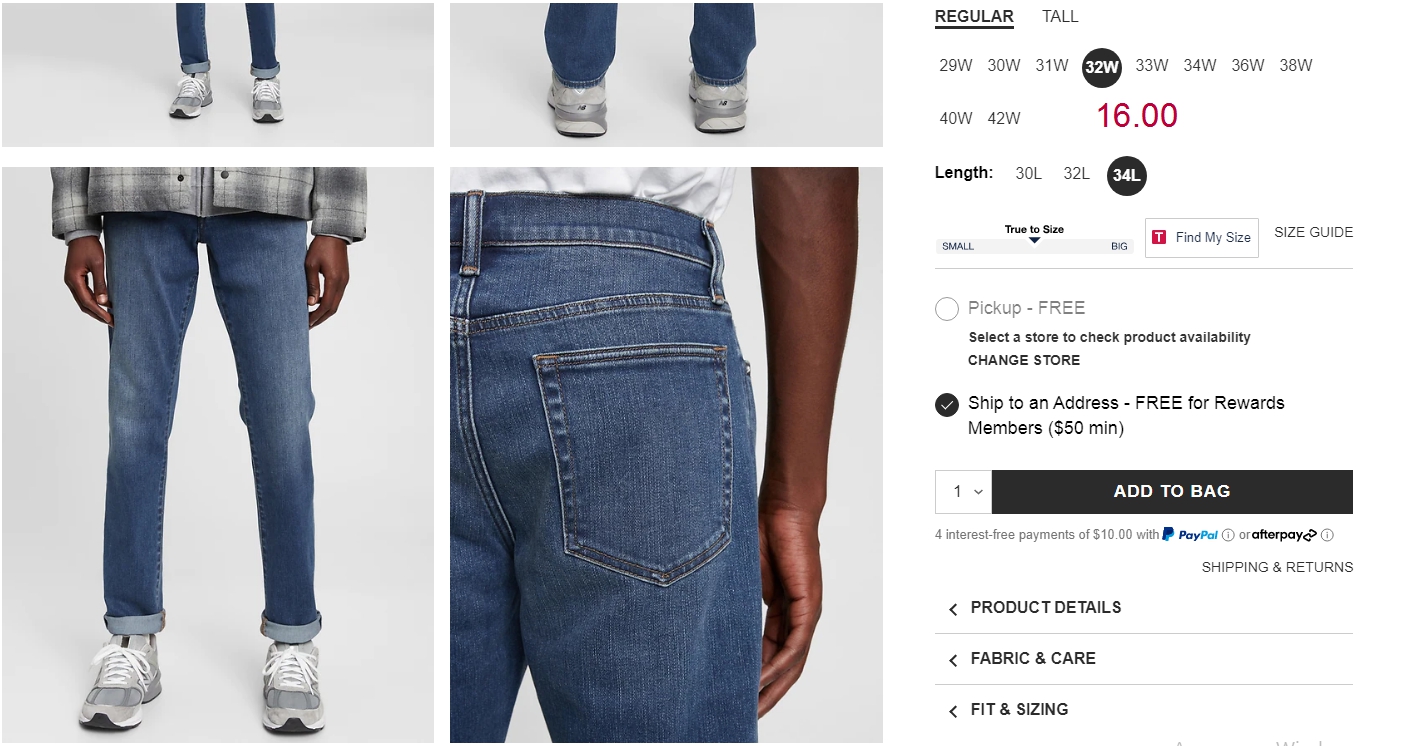Switch to the TALL size tab
The width and height of the screenshot is (1402, 746).
click(x=1060, y=16)
